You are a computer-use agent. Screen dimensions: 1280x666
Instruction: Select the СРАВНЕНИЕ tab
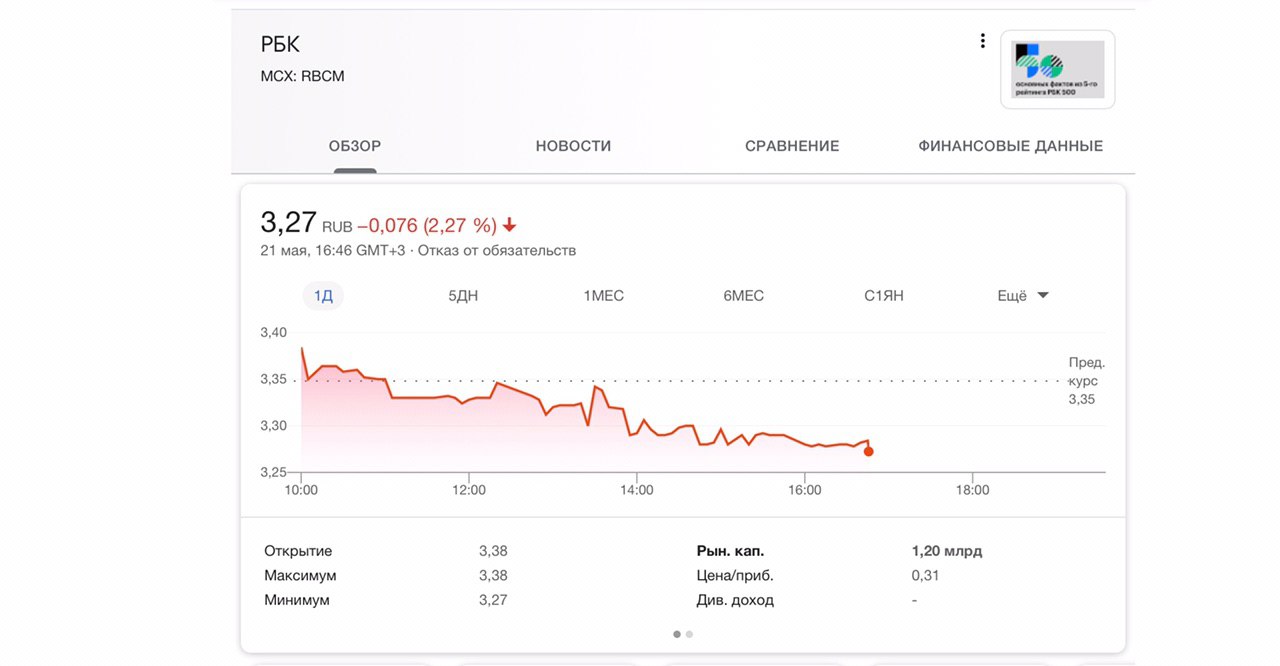pyautogui.click(x=792, y=146)
